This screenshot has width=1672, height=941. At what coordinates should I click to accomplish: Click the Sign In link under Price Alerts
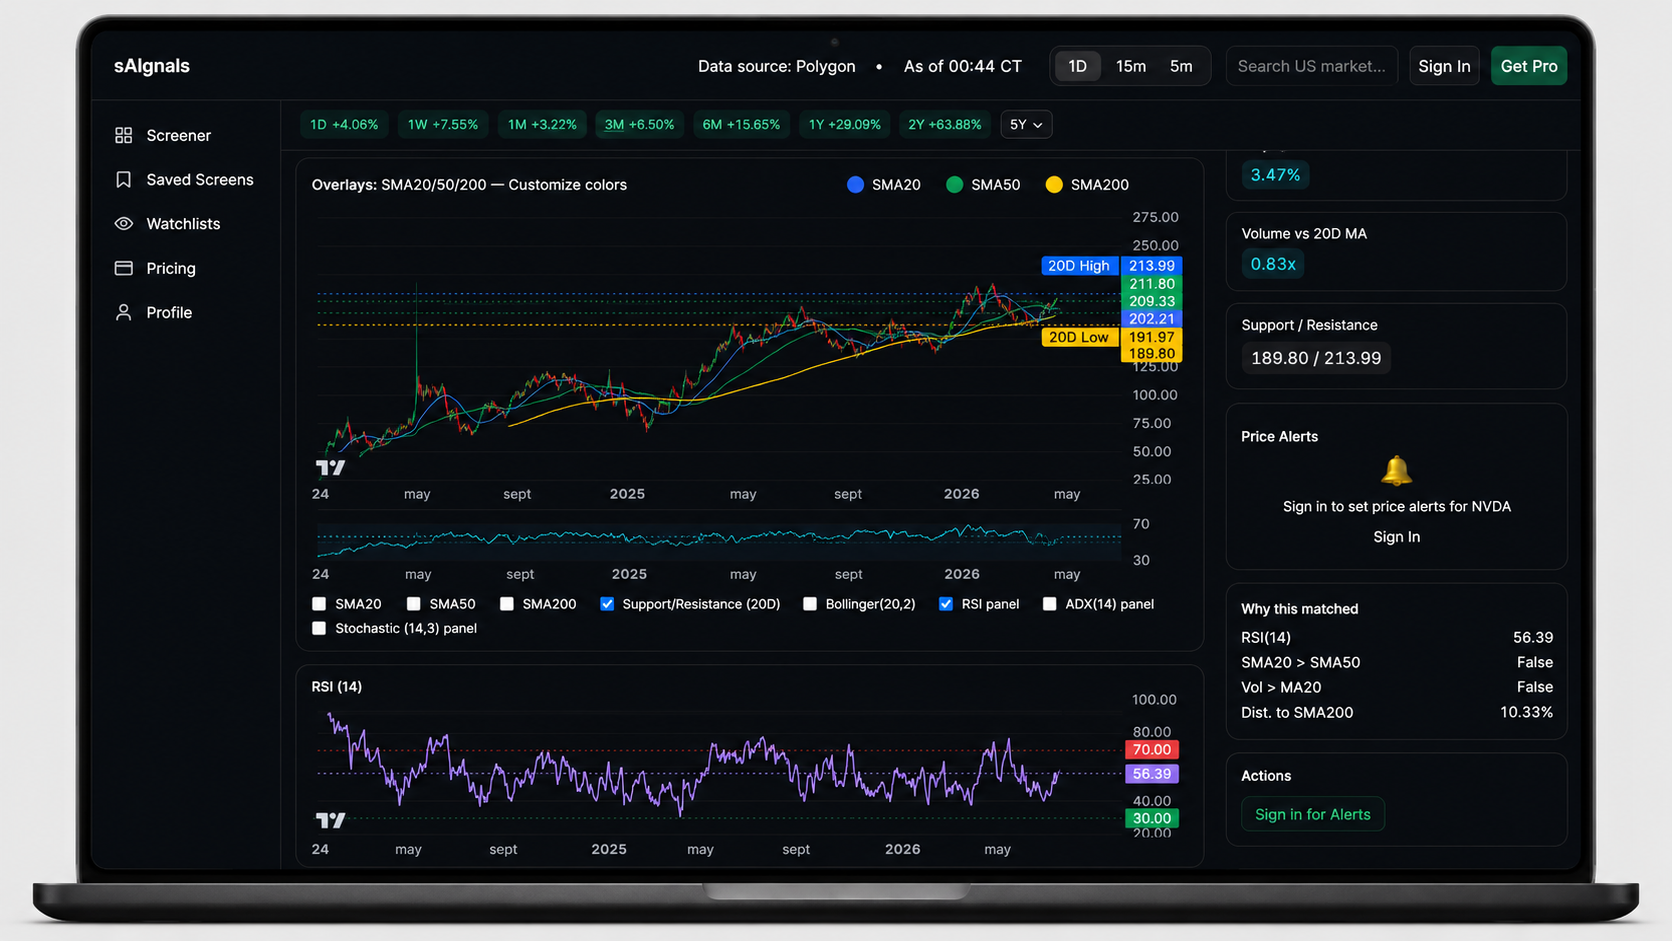[x=1396, y=537]
